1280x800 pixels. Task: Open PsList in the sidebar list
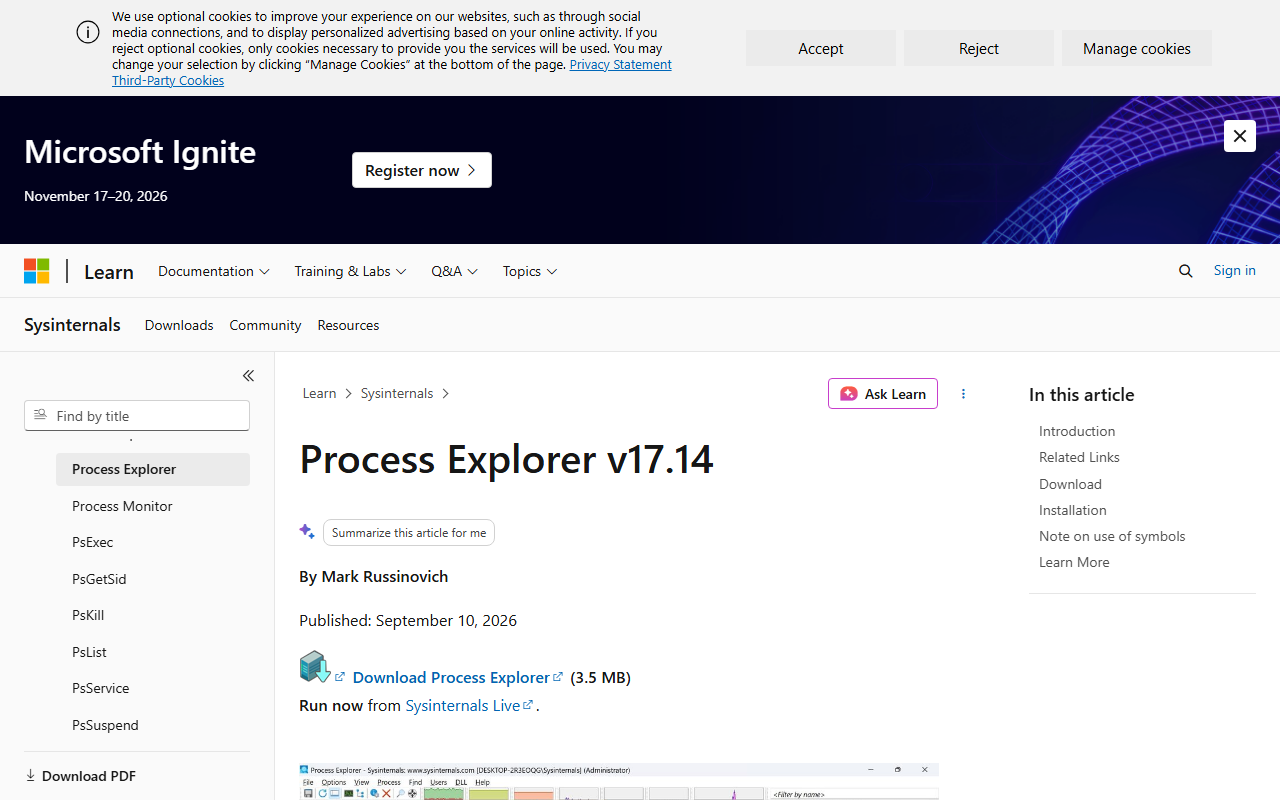point(153,652)
